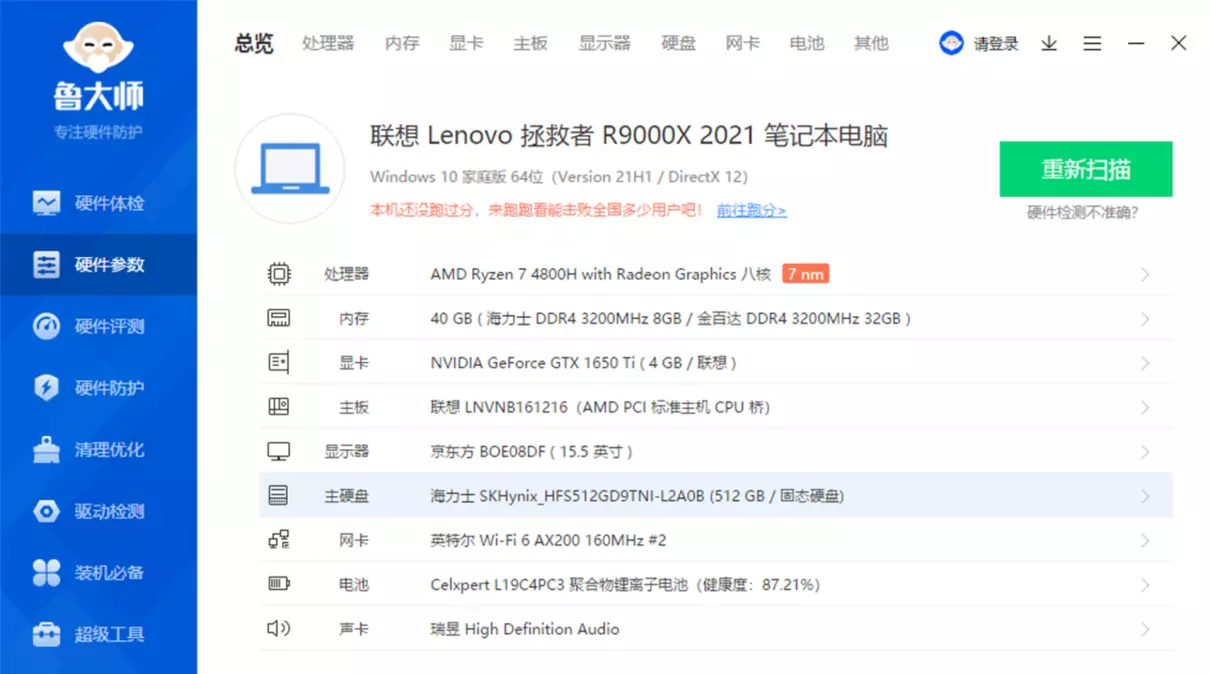Select 硬件参数 sidebar item
1210x674 pixels.
tap(98, 265)
